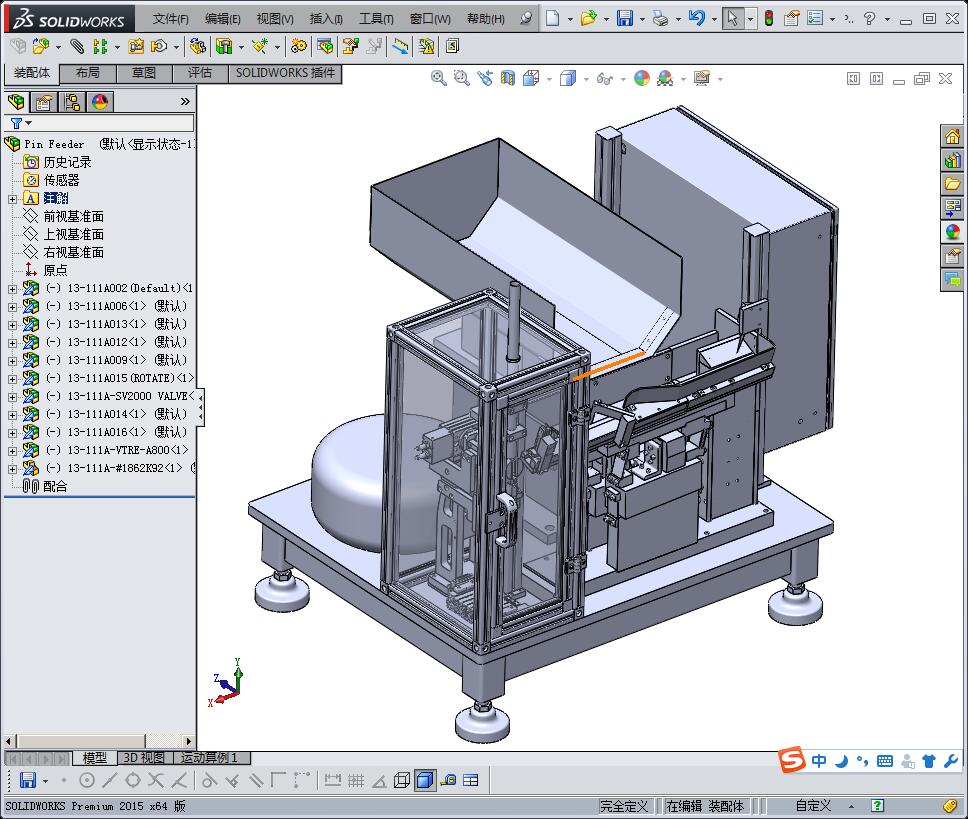
Task: Click the Smart Fasteners icon
Action: coord(136,46)
